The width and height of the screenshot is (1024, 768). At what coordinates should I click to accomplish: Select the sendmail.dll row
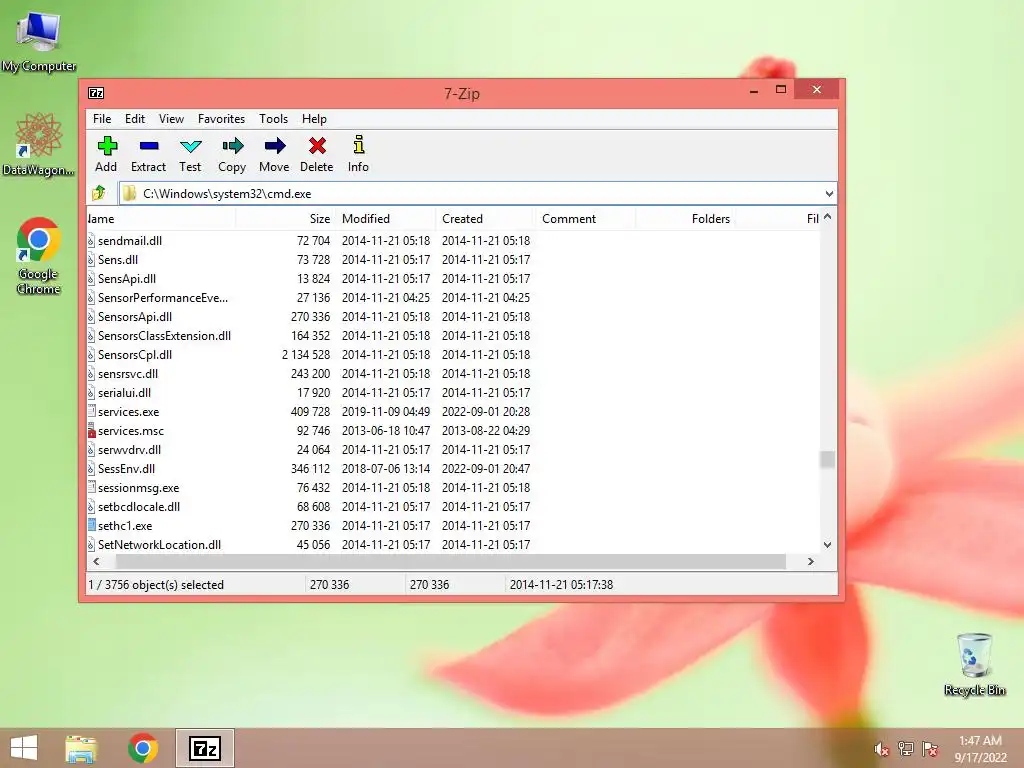pos(453,241)
